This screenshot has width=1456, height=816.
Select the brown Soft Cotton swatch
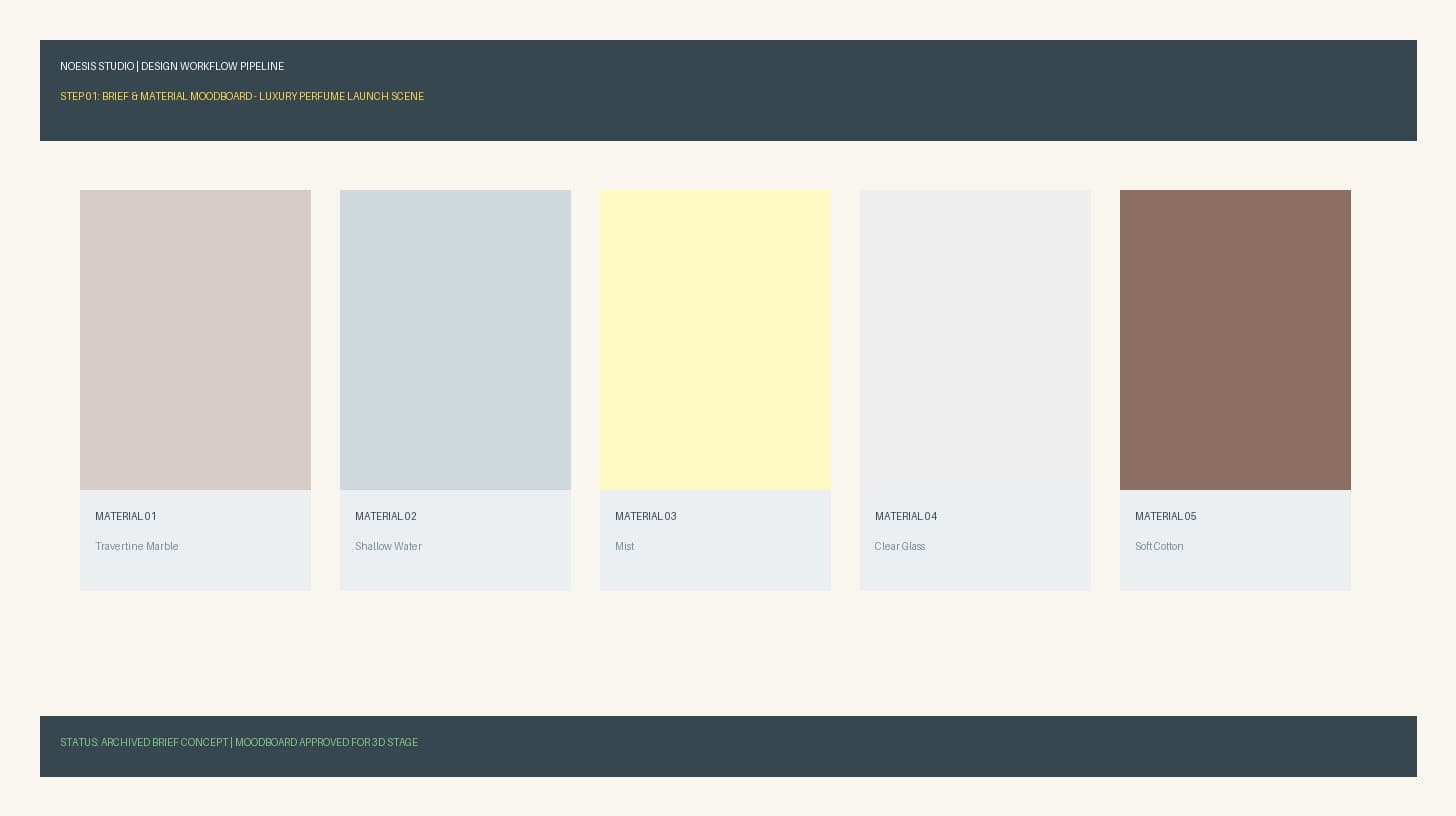[x=1235, y=340]
